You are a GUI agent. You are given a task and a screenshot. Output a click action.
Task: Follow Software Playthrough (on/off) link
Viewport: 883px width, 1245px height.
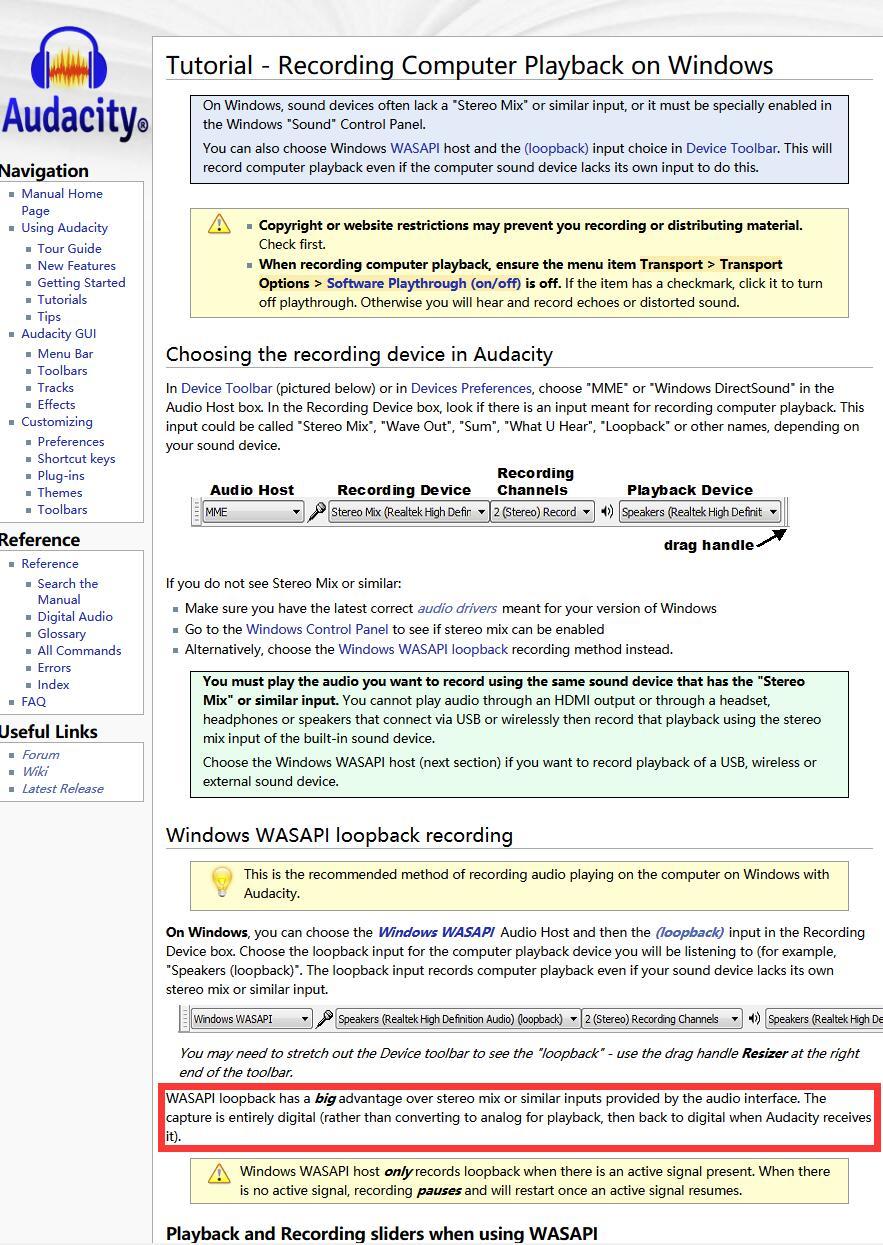[424, 283]
